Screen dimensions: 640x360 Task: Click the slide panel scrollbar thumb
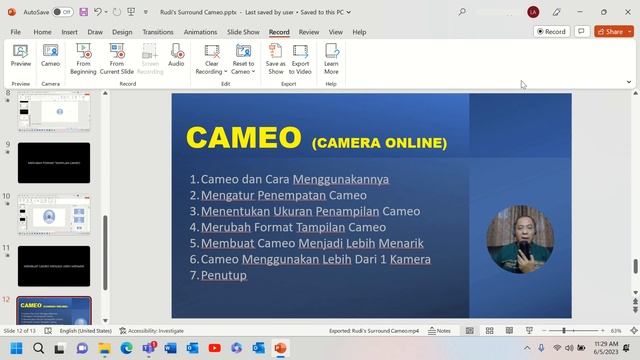coord(105,253)
